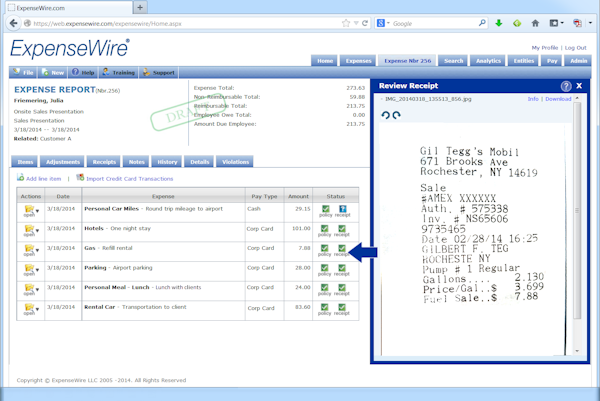Viewport: 600px width, 401px height.
Task: Expand open actions for Personal Car Miles
Action: [x=30, y=209]
